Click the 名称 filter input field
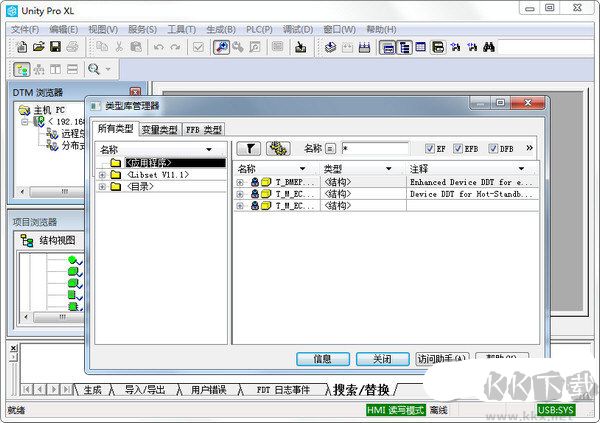 (374, 149)
